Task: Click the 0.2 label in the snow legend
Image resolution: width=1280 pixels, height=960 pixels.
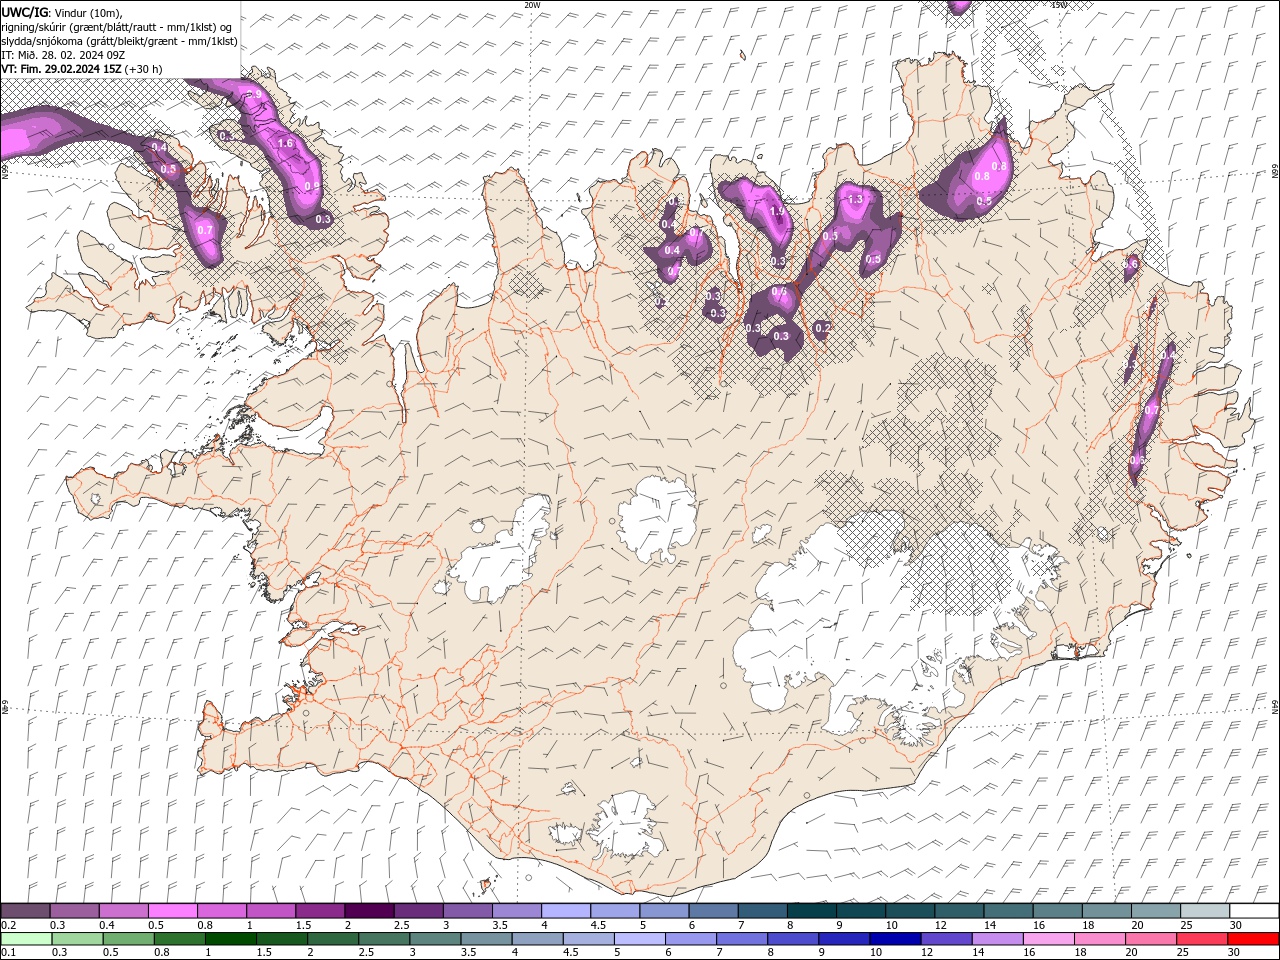Action: [x=9, y=925]
